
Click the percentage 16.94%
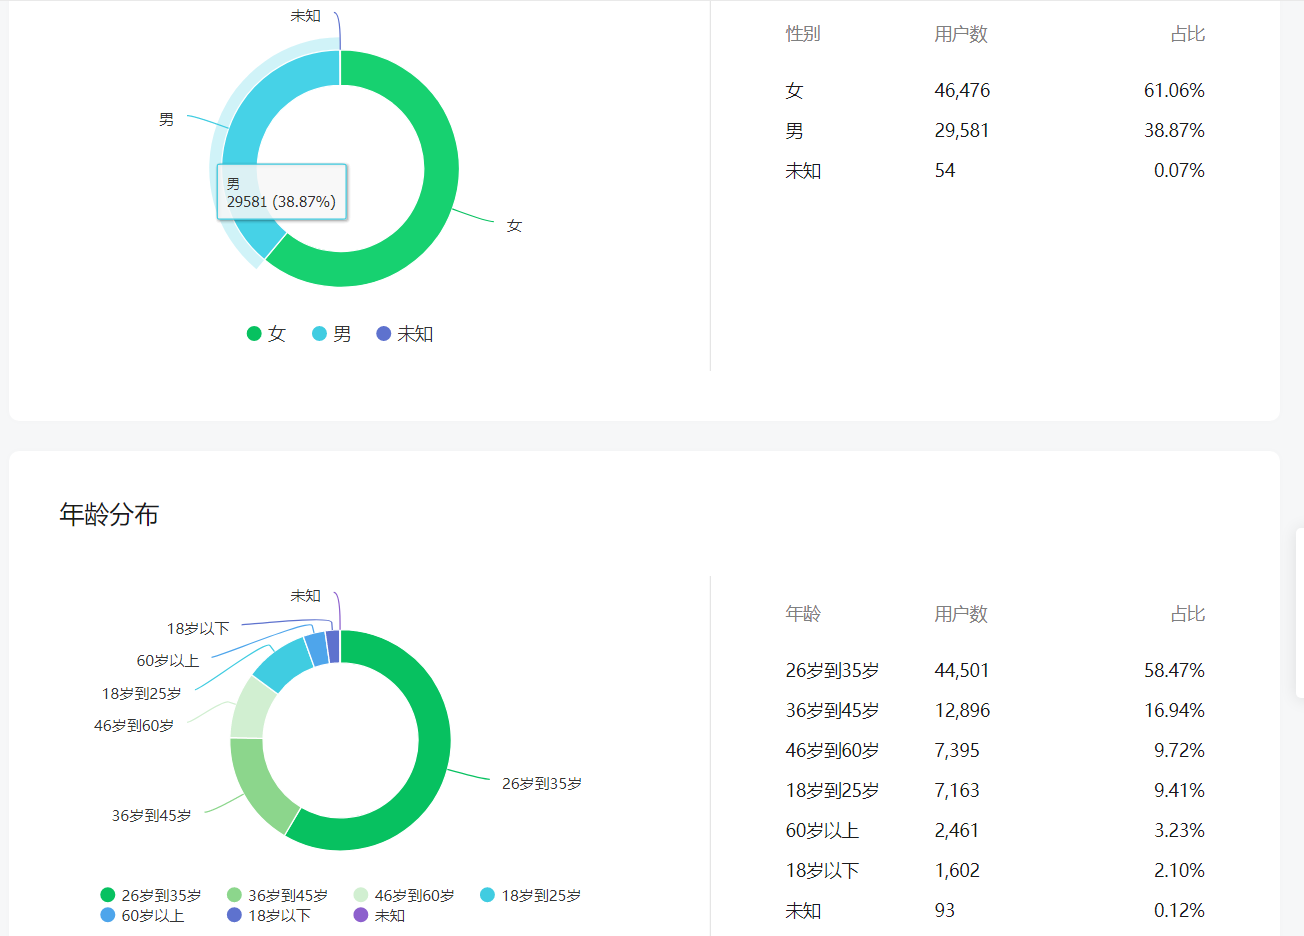point(1174,711)
